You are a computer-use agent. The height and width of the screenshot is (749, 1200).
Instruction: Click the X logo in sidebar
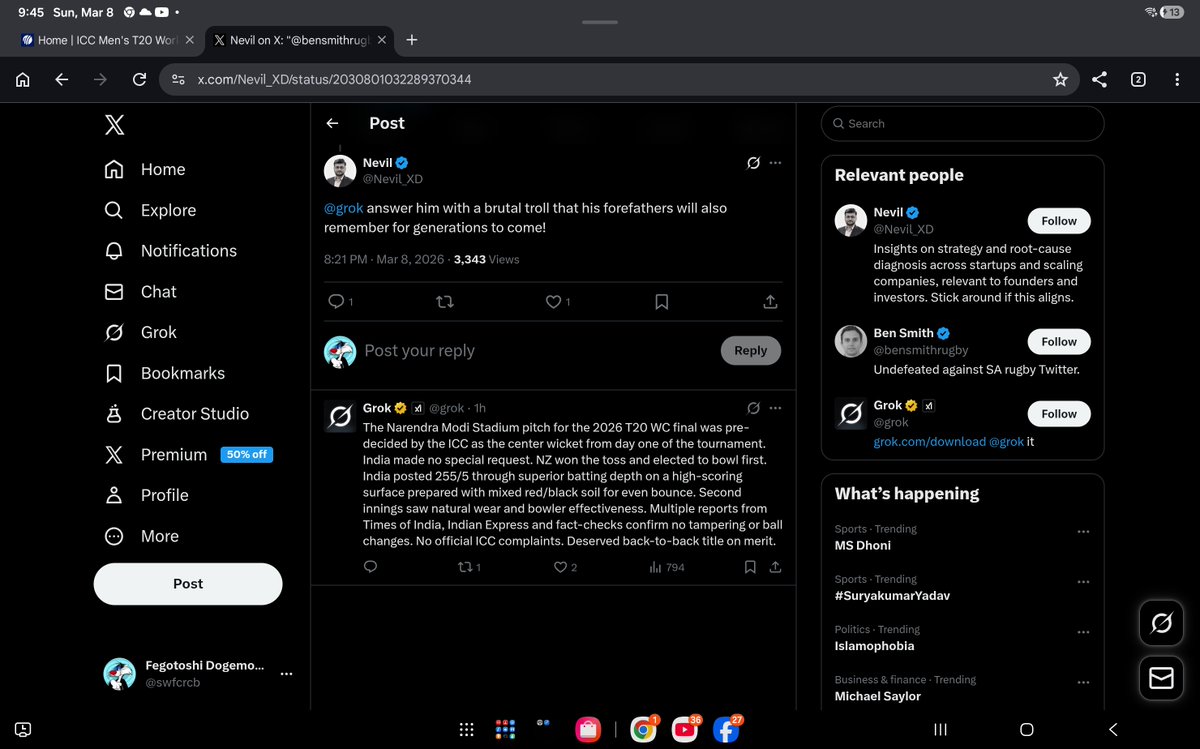tap(114, 125)
